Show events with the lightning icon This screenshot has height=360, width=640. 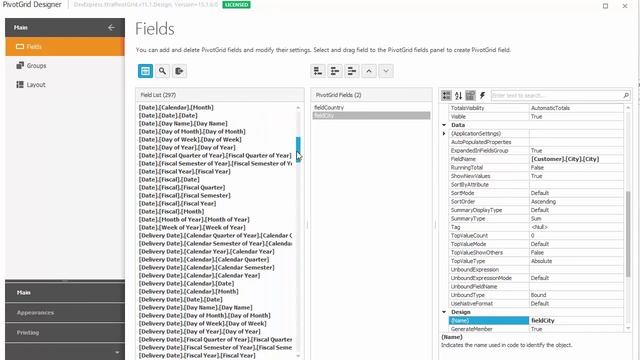coord(482,96)
